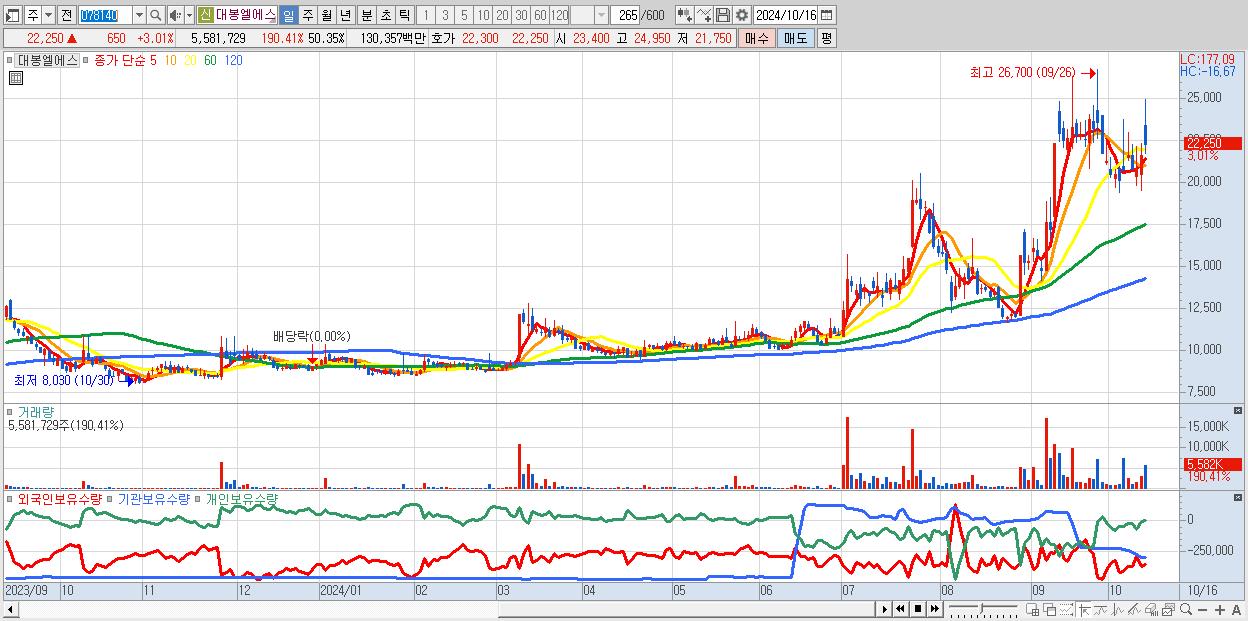The image size is (1248, 621).
Task: Close the volume panel with its x button
Action: [1239, 410]
